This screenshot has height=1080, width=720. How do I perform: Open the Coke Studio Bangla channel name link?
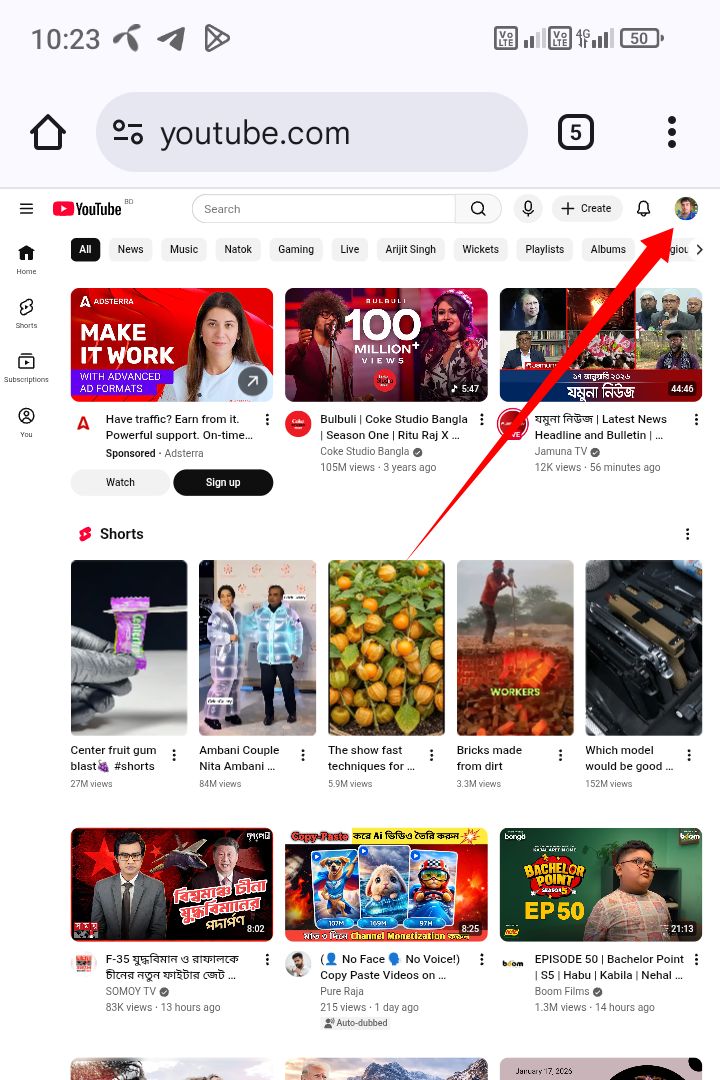[x=364, y=451]
